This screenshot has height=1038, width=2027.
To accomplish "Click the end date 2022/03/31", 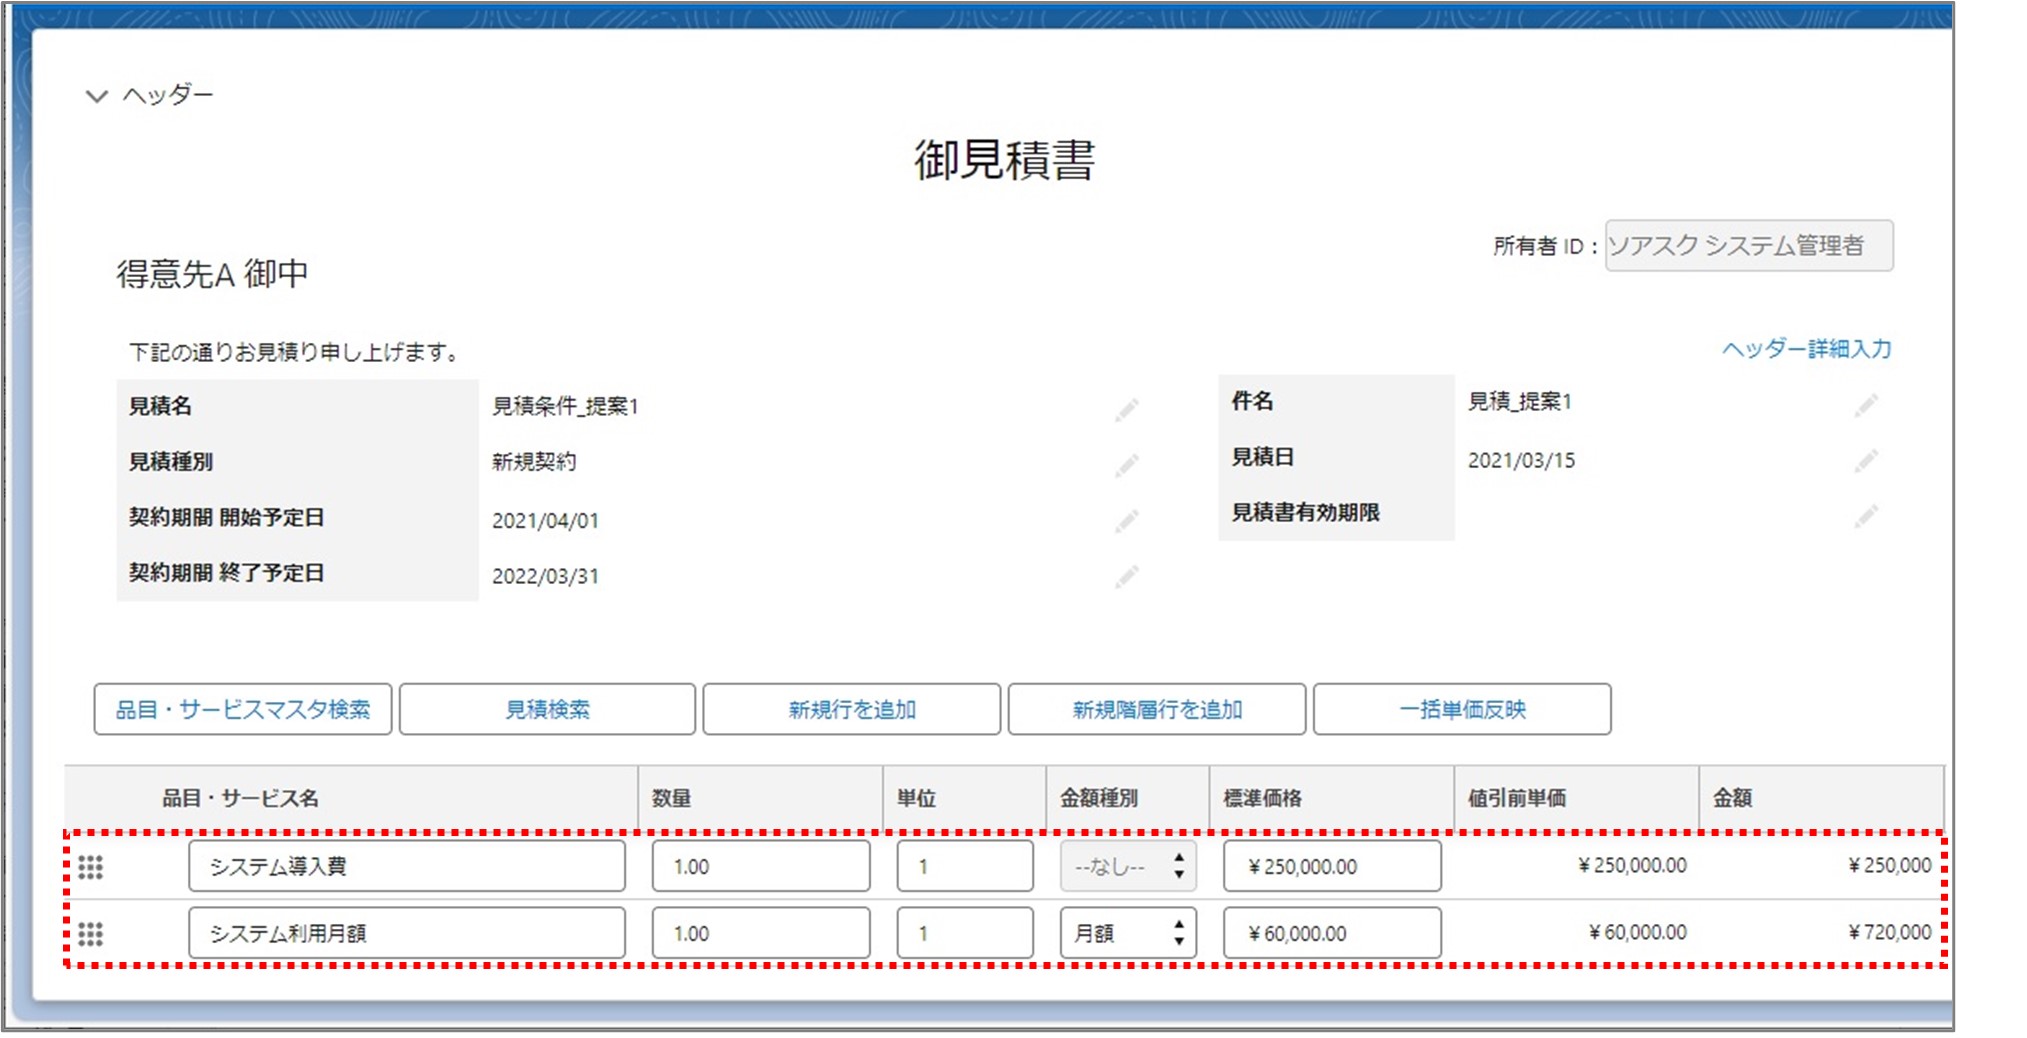I will (545, 577).
